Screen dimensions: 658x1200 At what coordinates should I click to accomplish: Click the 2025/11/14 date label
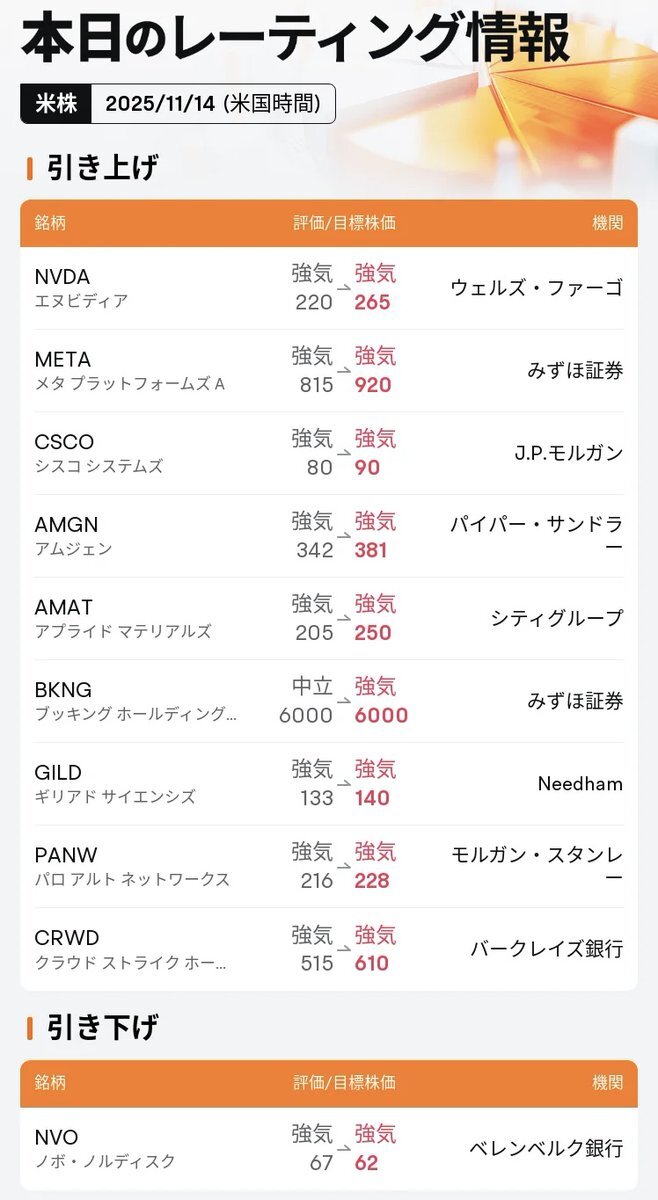212,104
